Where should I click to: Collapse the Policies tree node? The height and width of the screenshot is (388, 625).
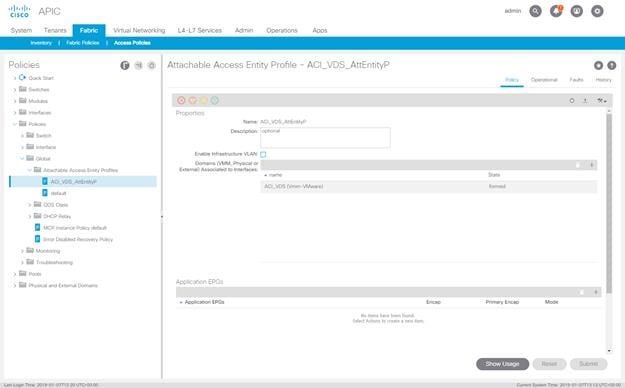15,124
